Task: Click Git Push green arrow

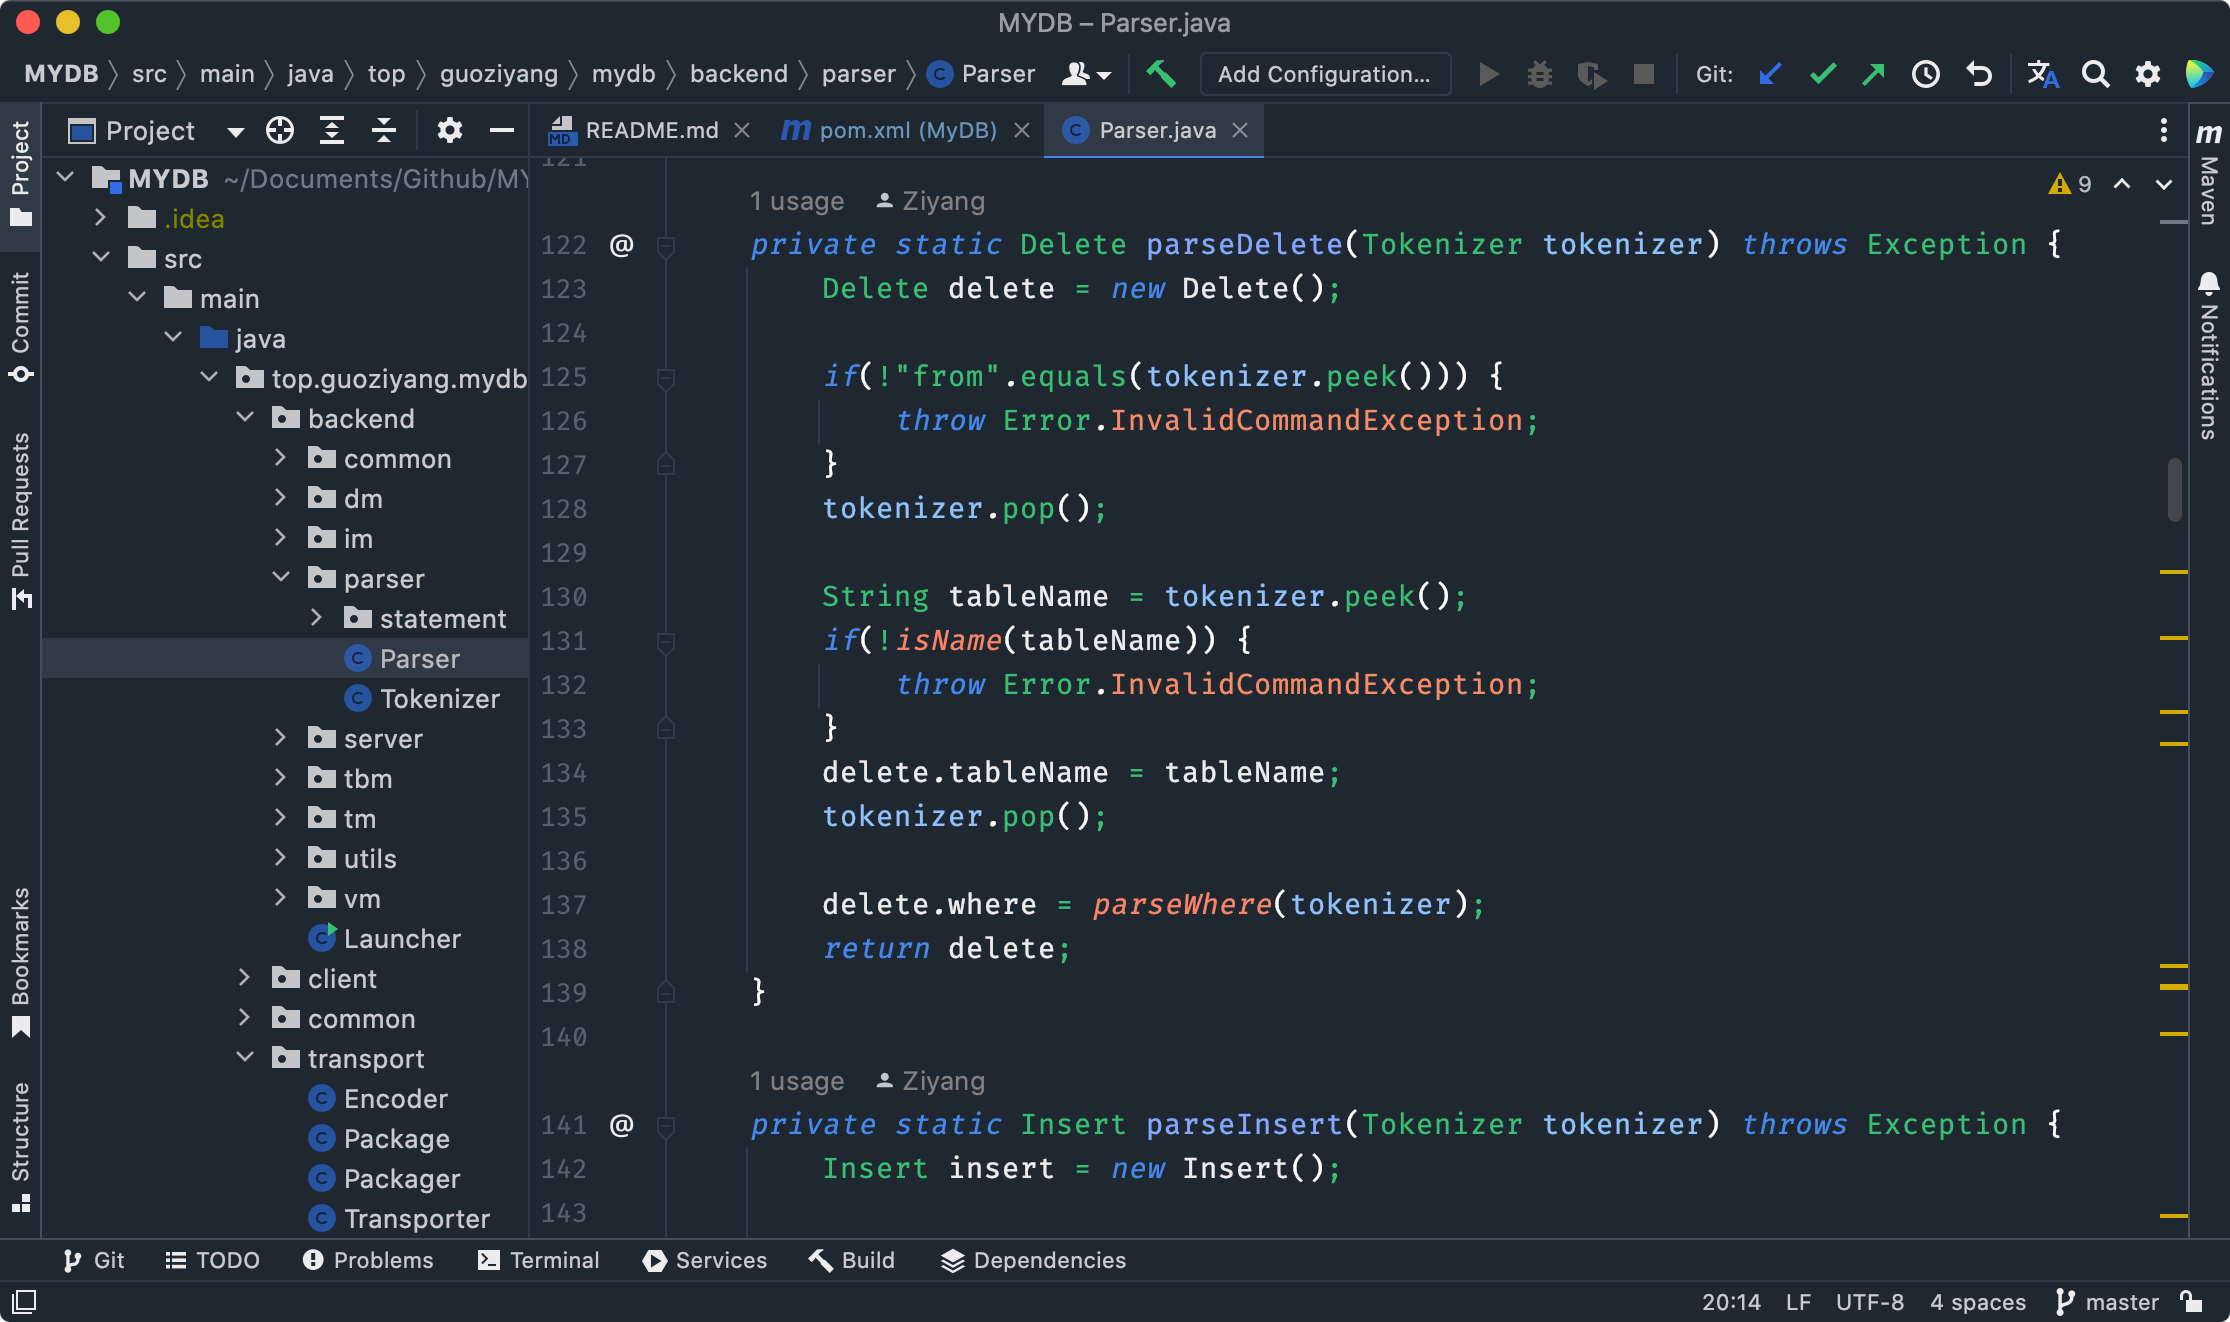Action: 1874,74
